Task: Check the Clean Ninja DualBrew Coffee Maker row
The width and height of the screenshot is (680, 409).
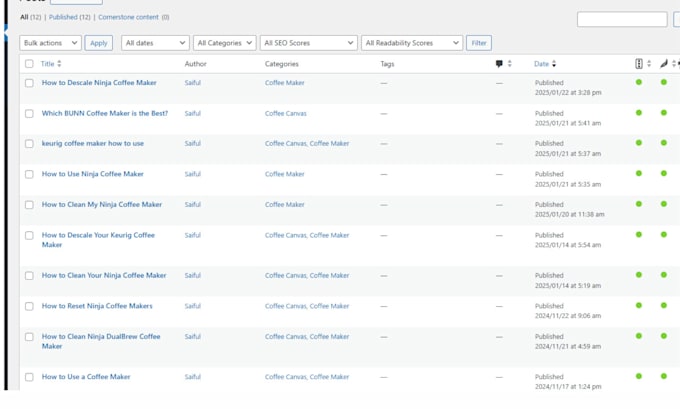Action: click(x=29, y=337)
